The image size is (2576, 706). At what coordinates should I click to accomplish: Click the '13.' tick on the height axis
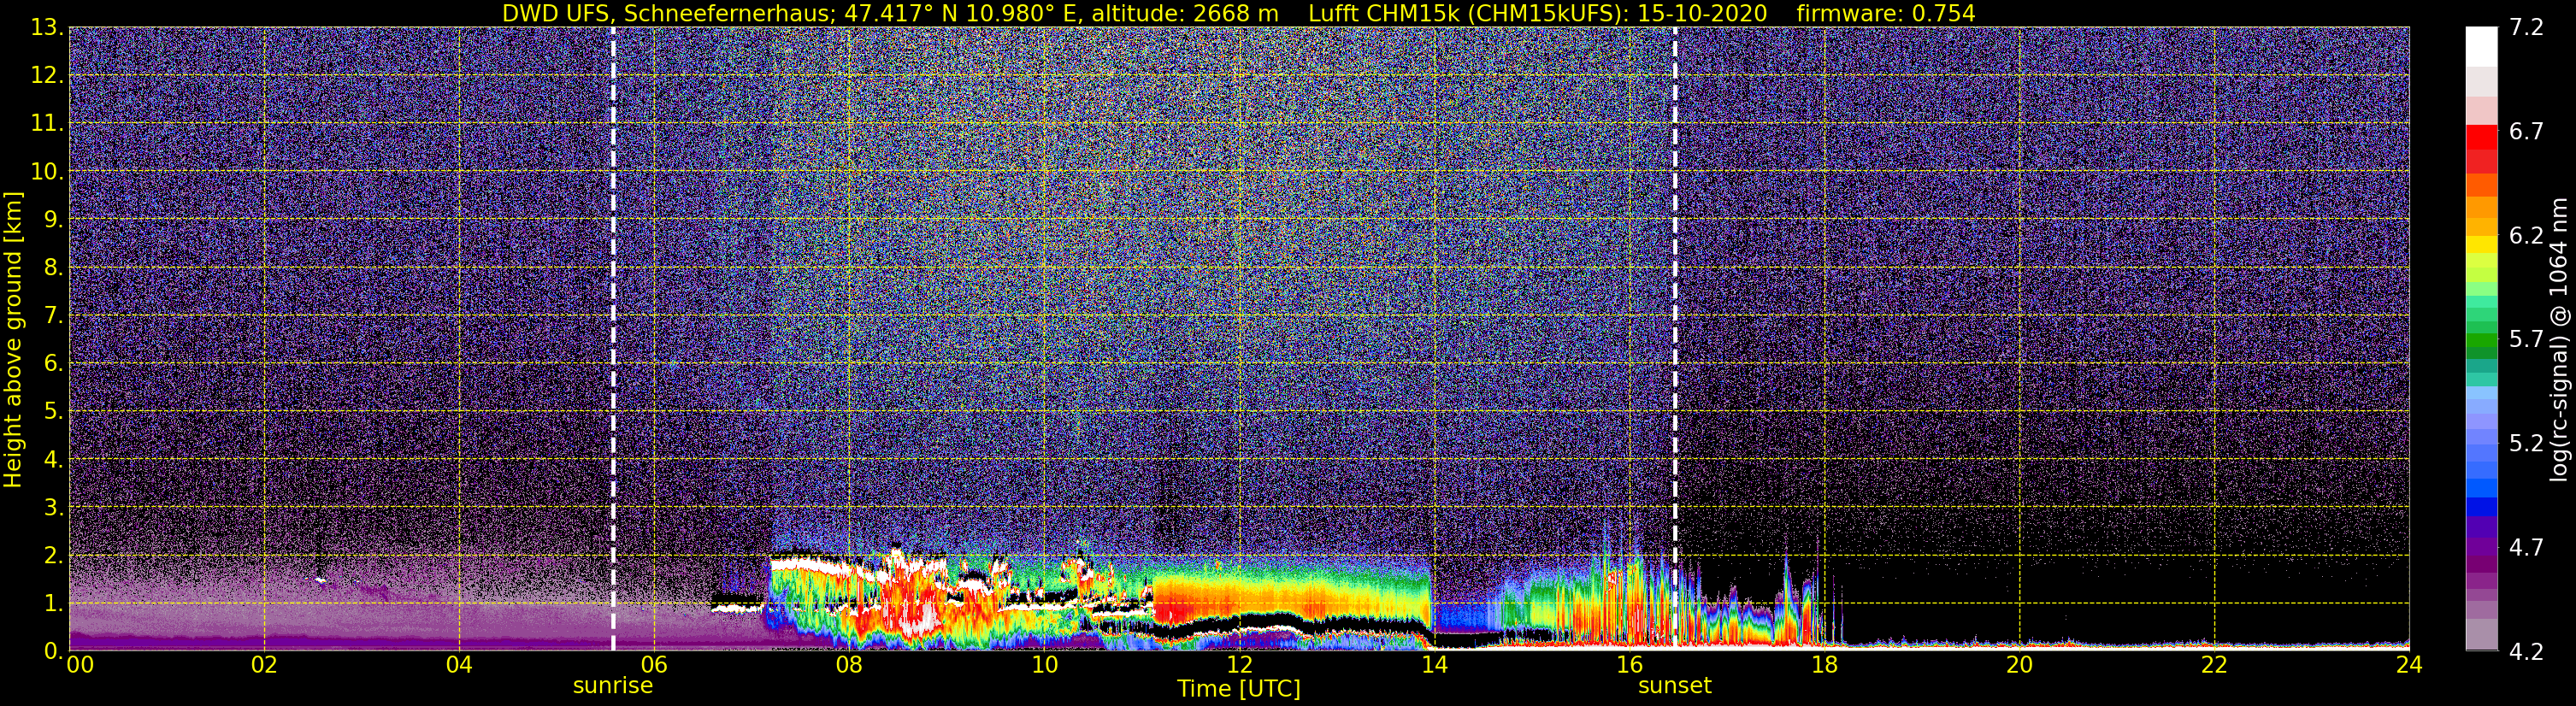click(47, 28)
